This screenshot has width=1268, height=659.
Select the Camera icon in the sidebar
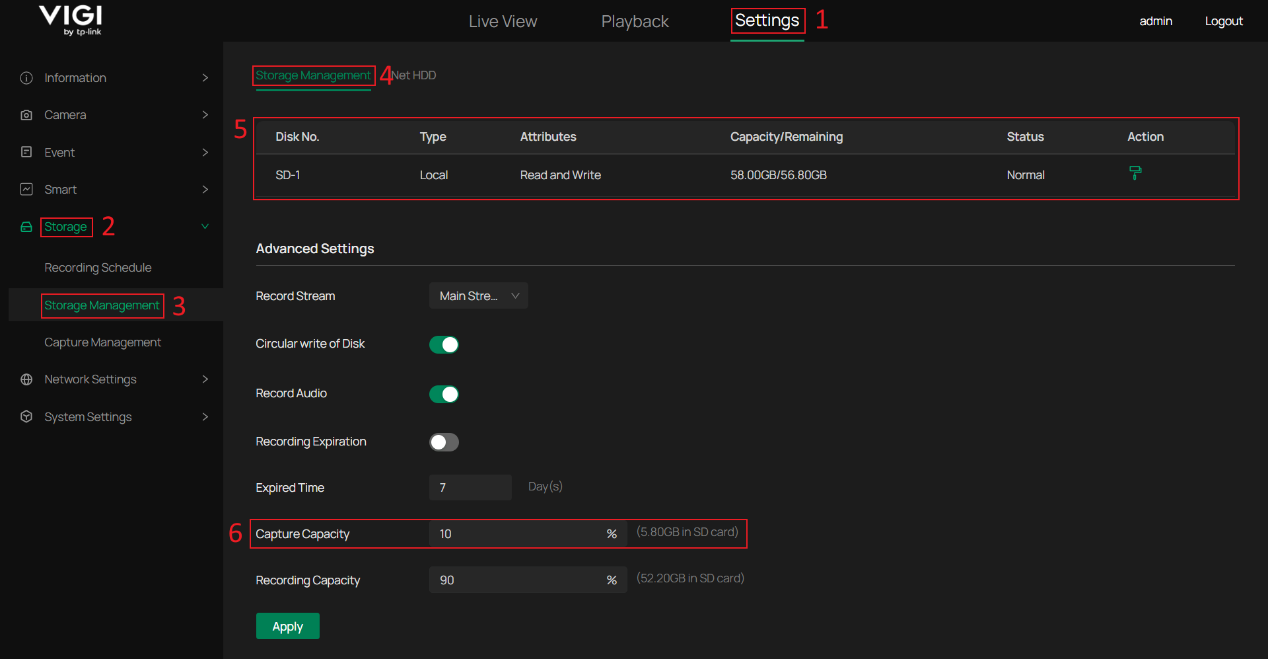[x=25, y=114]
